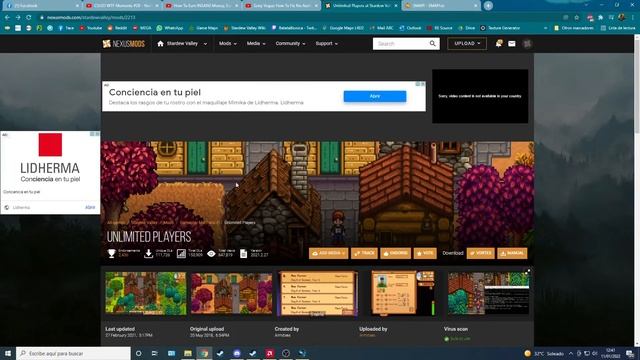Click the Stardew Valley home icon
640x360 pixels.
coord(160,44)
